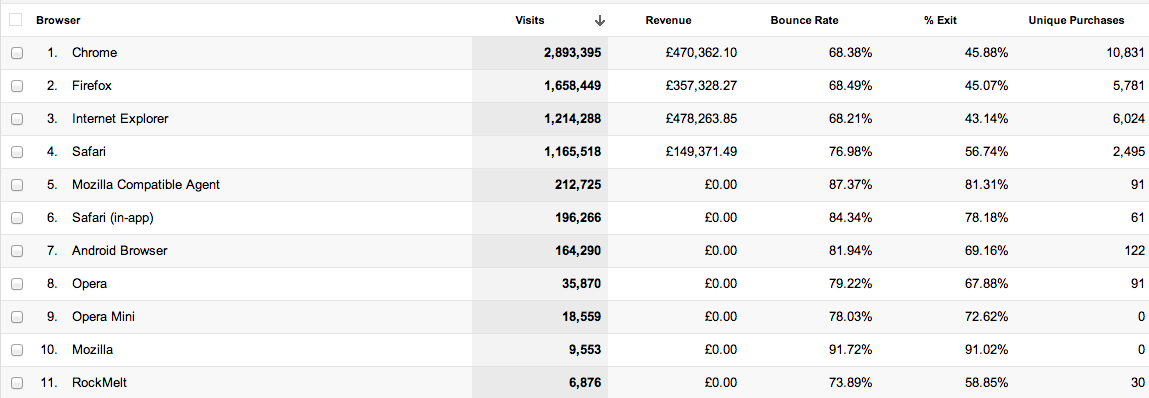Open the Chrome browser link
Image resolution: width=1149 pixels, height=398 pixels.
[x=95, y=53]
